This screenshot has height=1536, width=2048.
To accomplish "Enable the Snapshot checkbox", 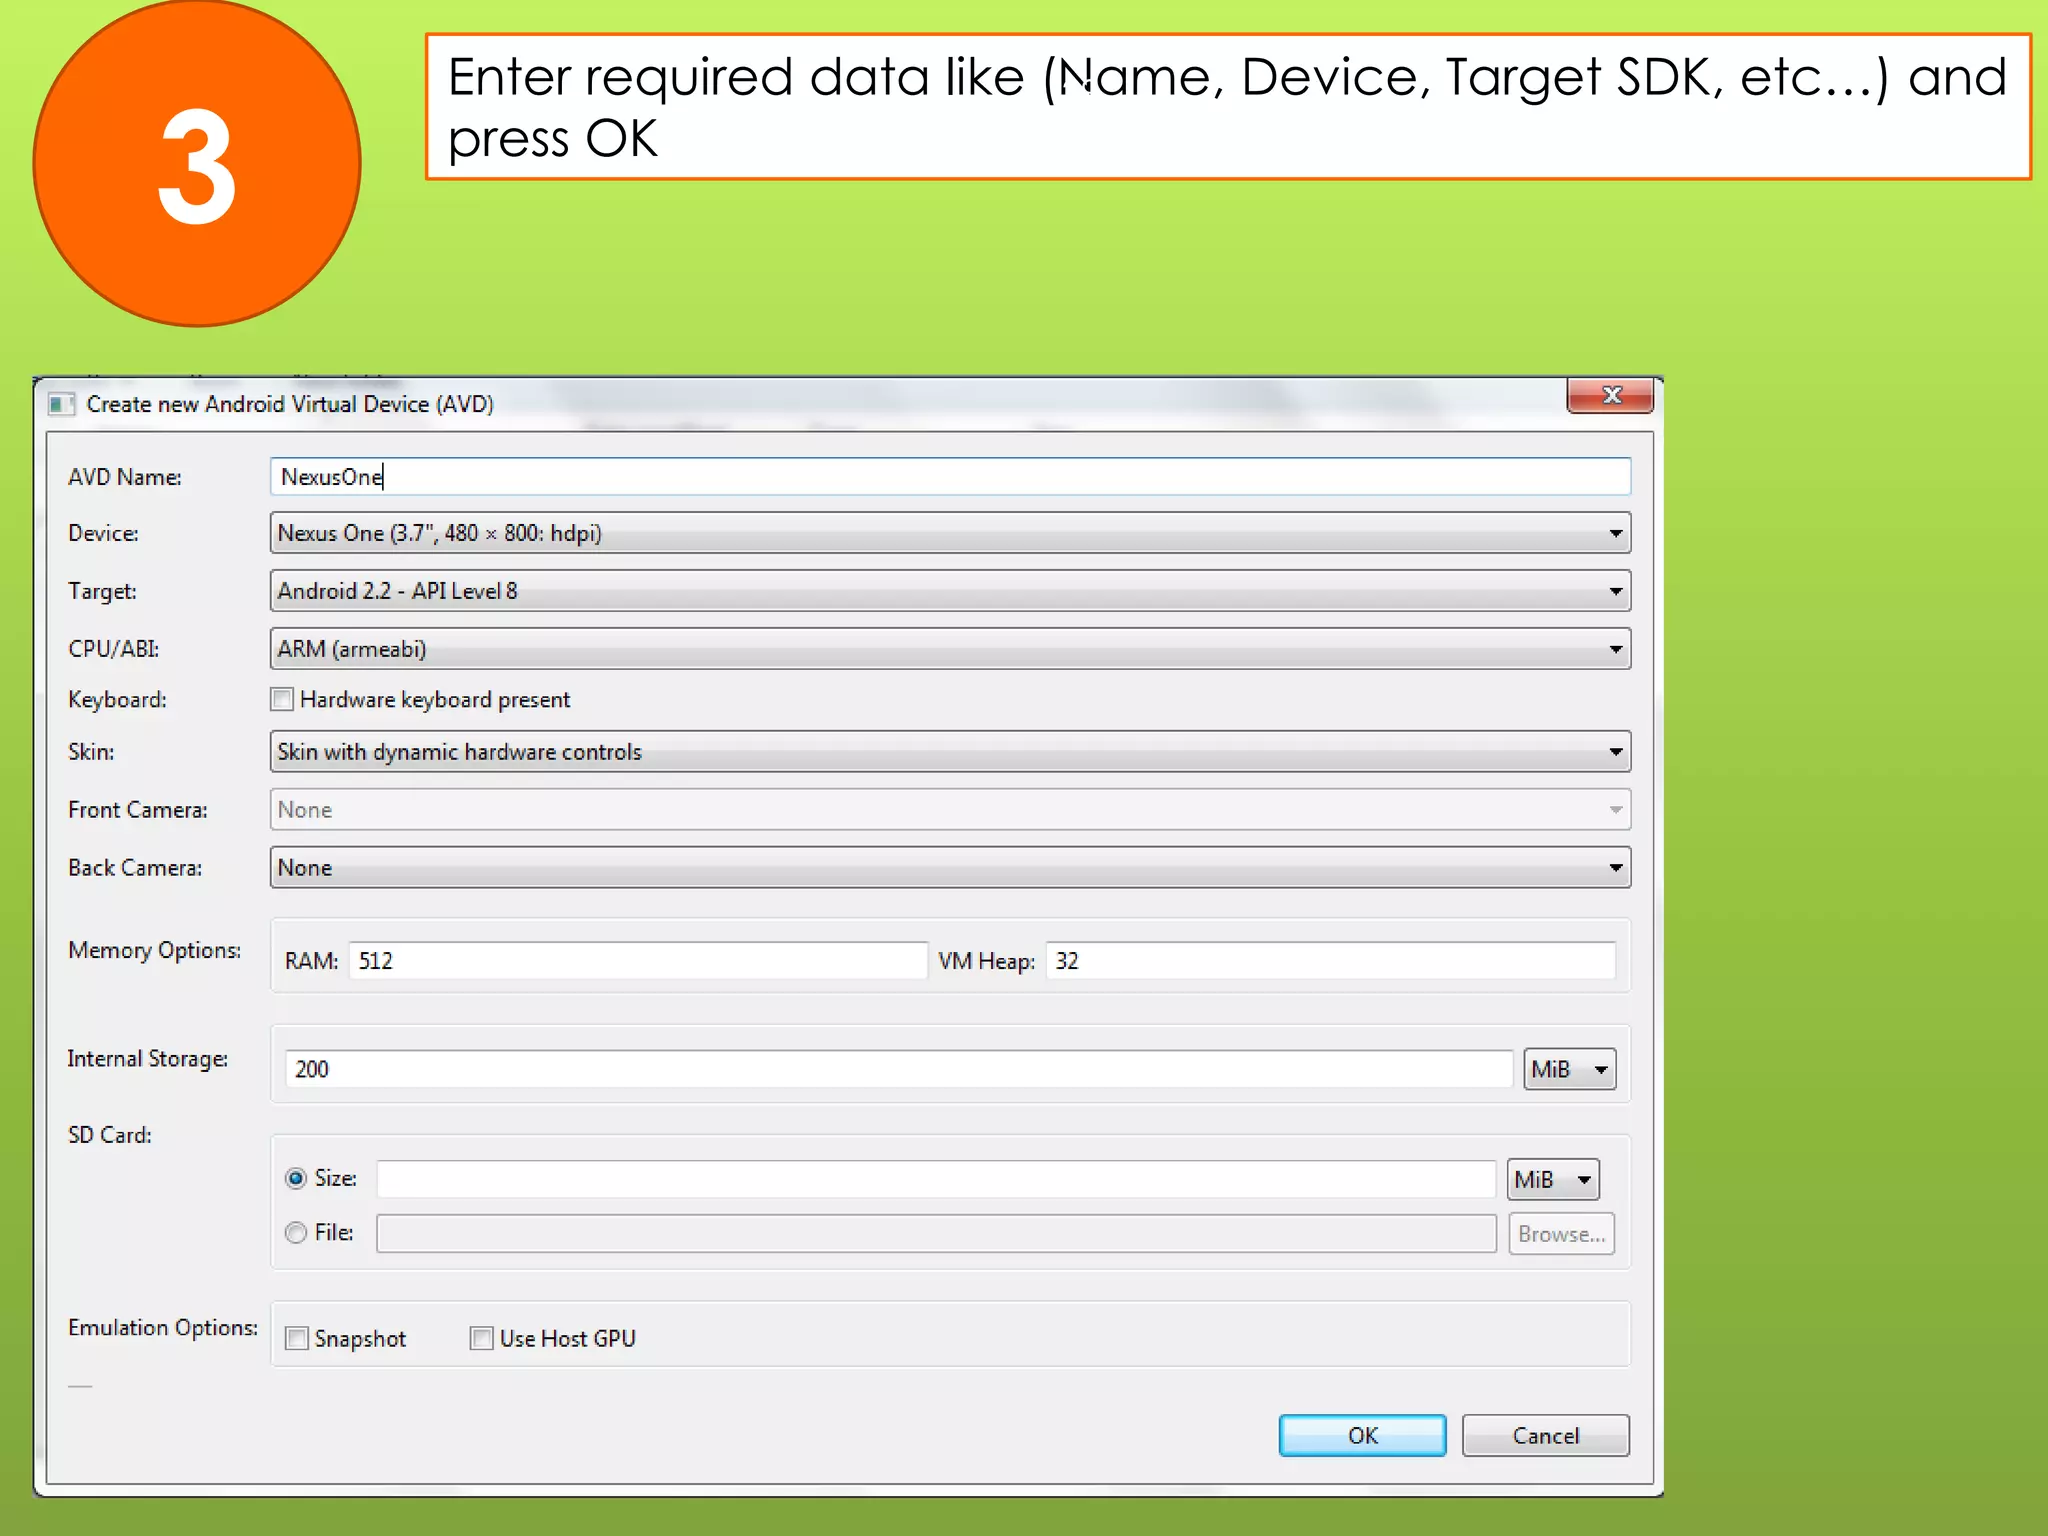I will pyautogui.click(x=297, y=1338).
